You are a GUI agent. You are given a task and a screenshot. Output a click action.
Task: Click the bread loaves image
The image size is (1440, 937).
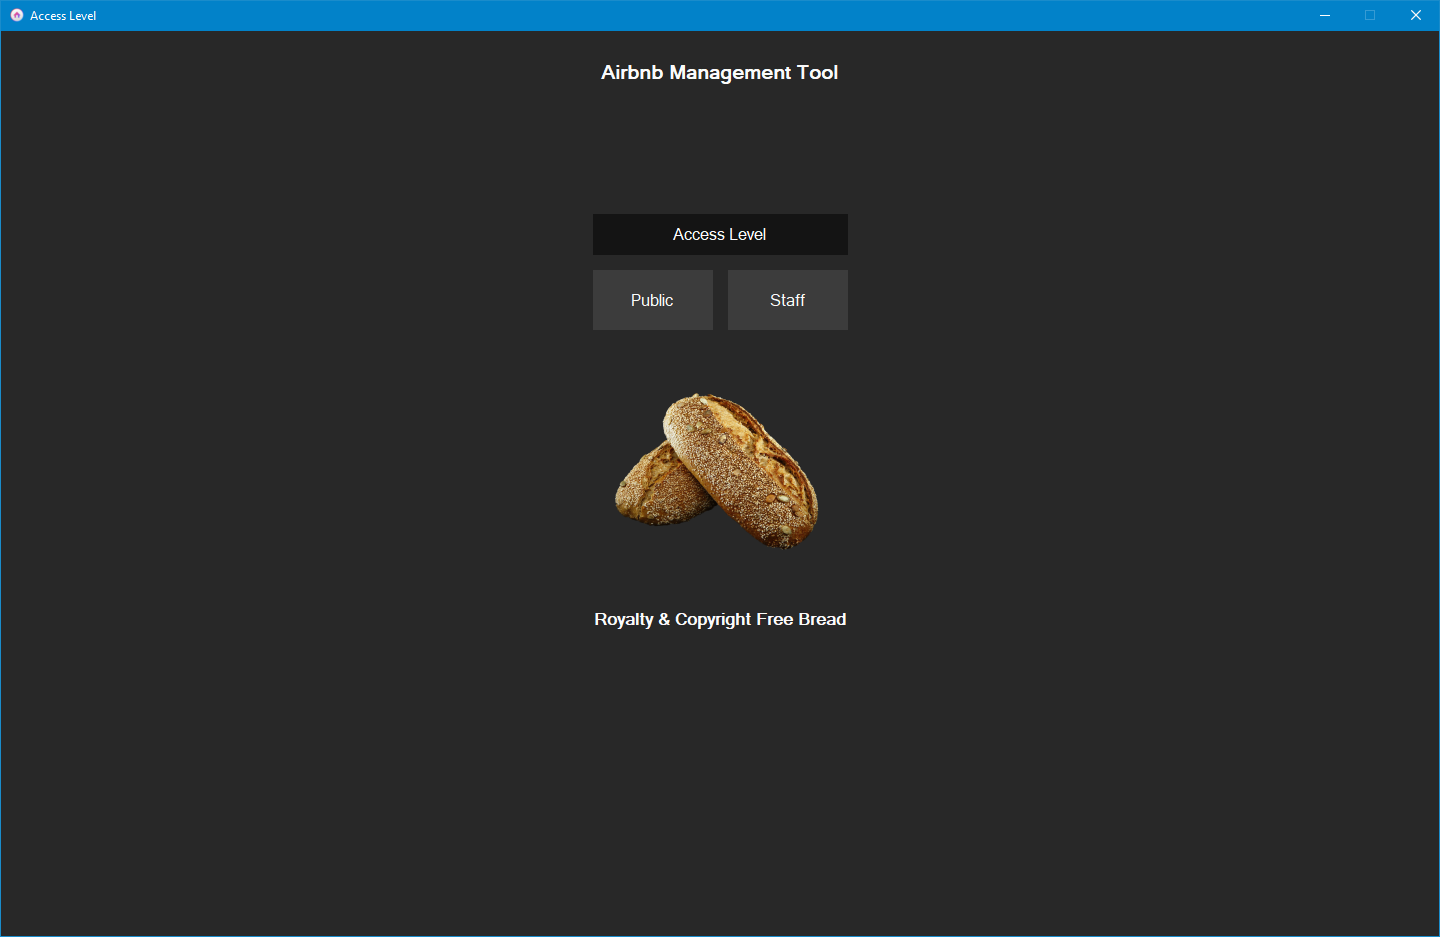716,470
